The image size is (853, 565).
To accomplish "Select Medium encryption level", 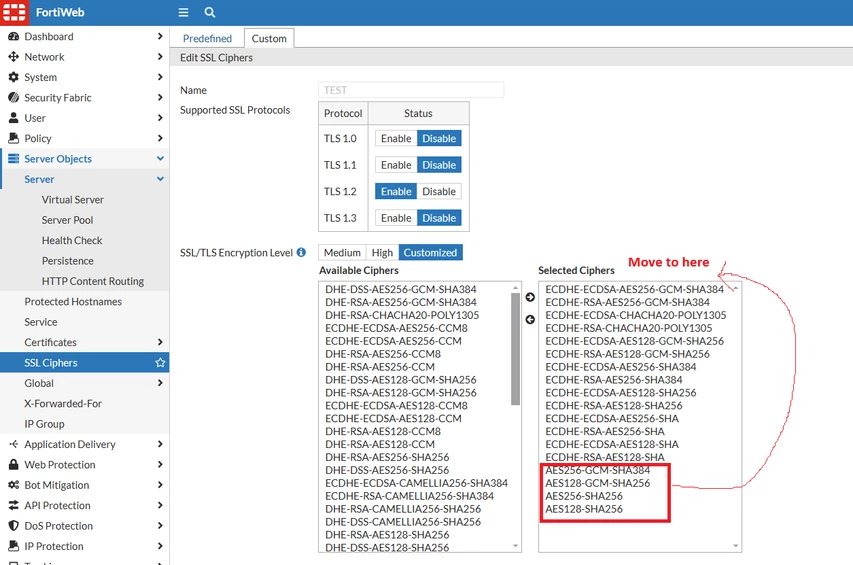I will (342, 252).
